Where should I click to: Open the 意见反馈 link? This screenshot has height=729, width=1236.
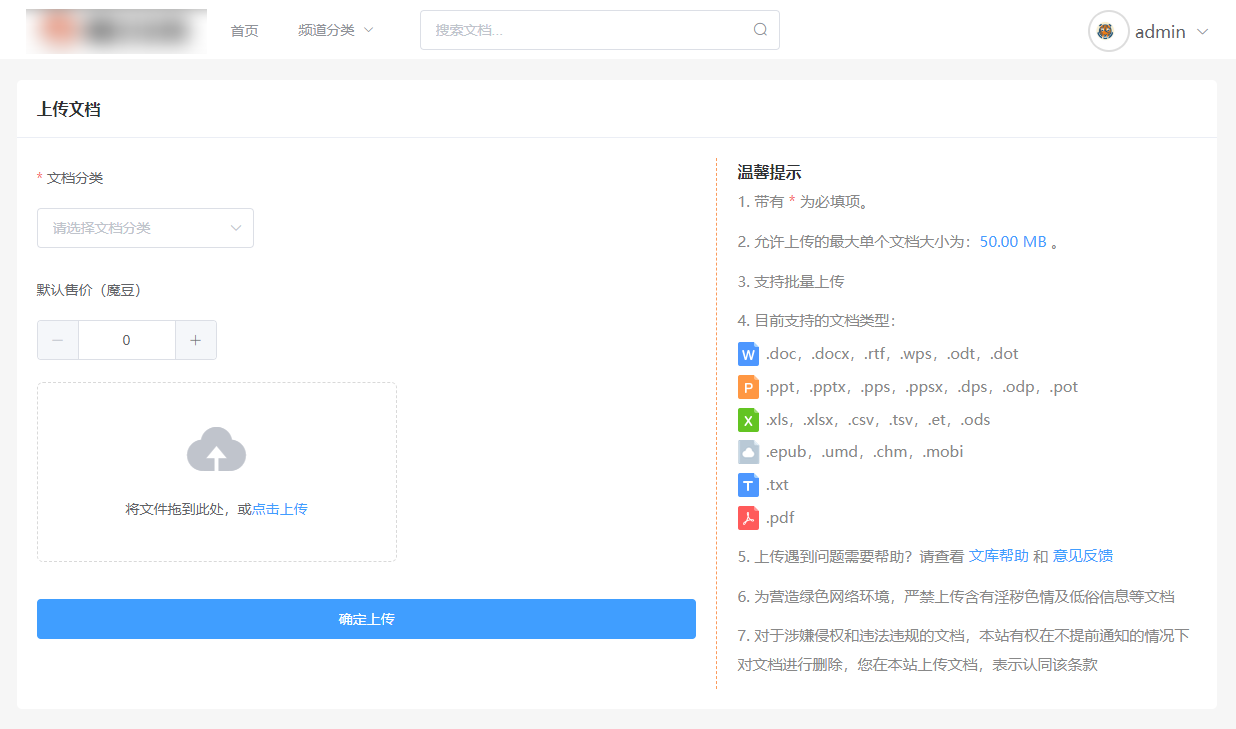coord(1083,556)
